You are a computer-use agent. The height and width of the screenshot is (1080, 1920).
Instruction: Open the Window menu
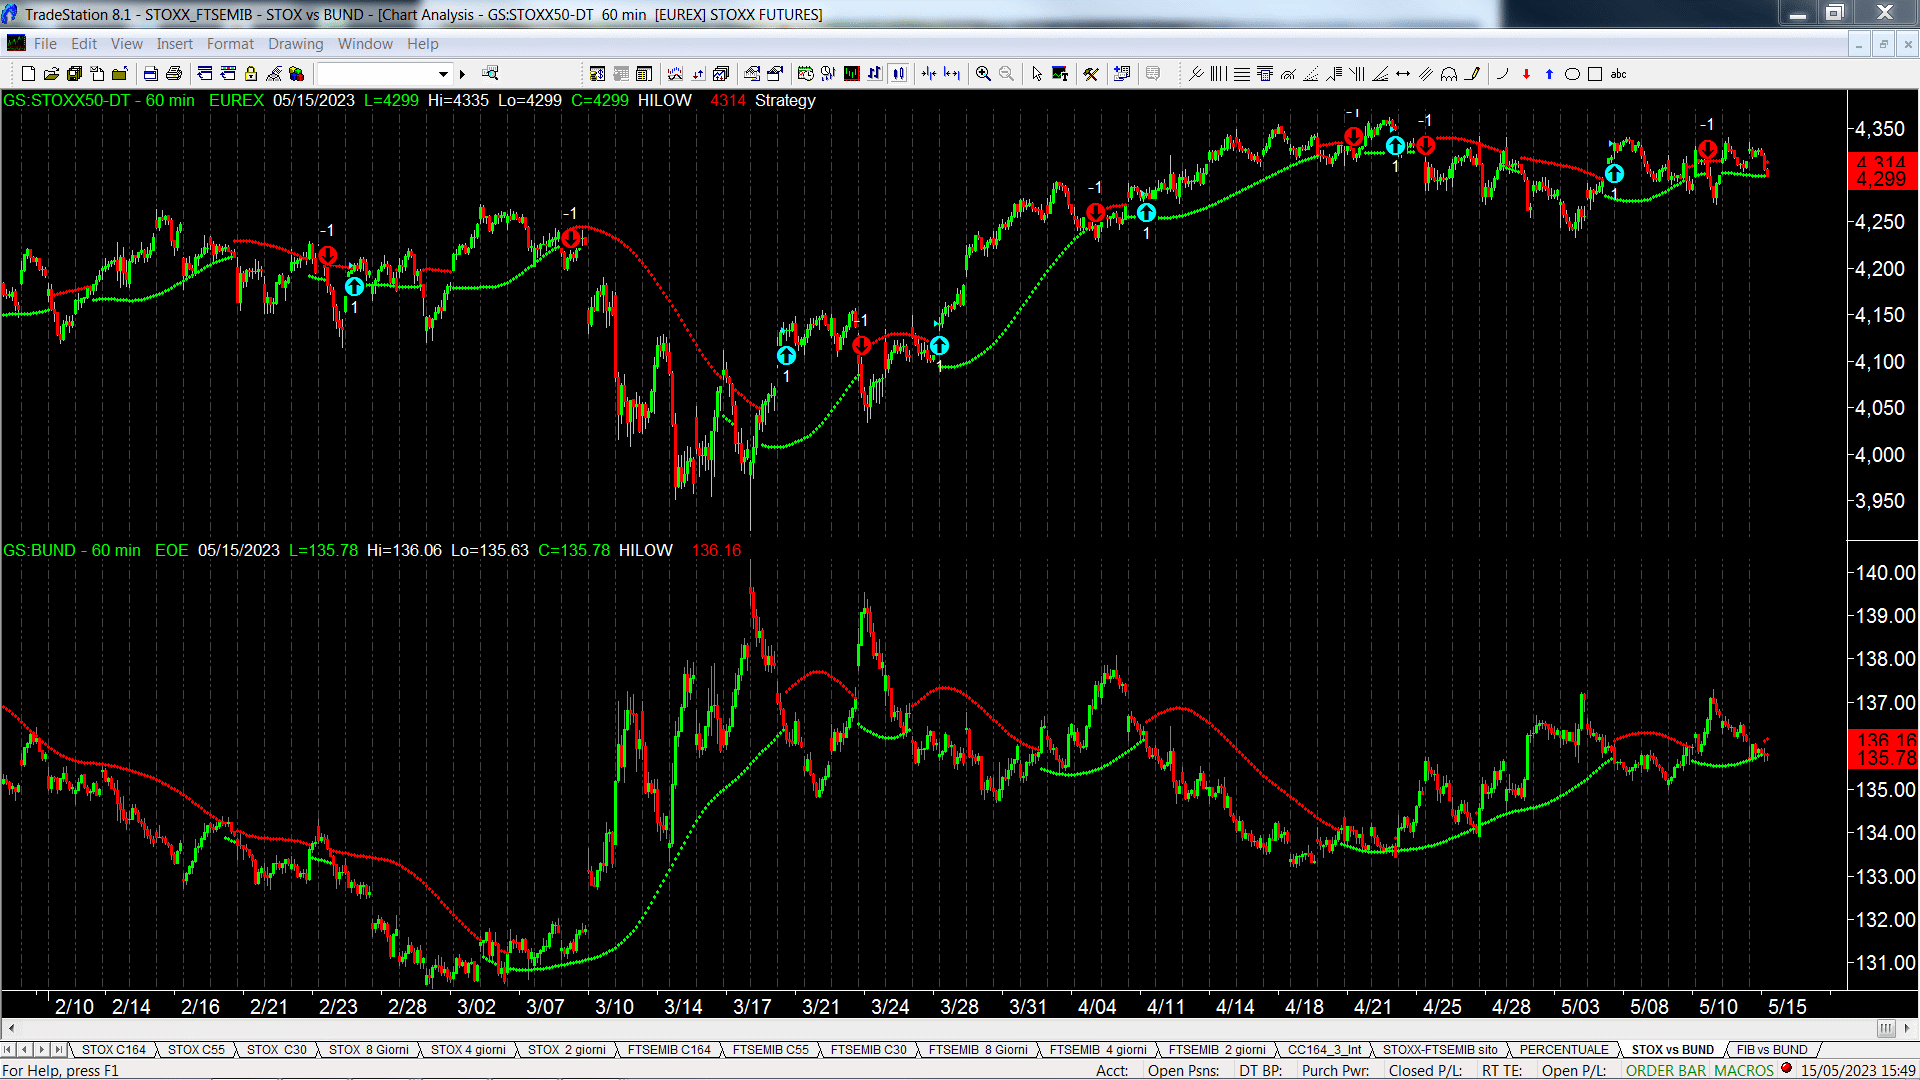click(x=365, y=44)
